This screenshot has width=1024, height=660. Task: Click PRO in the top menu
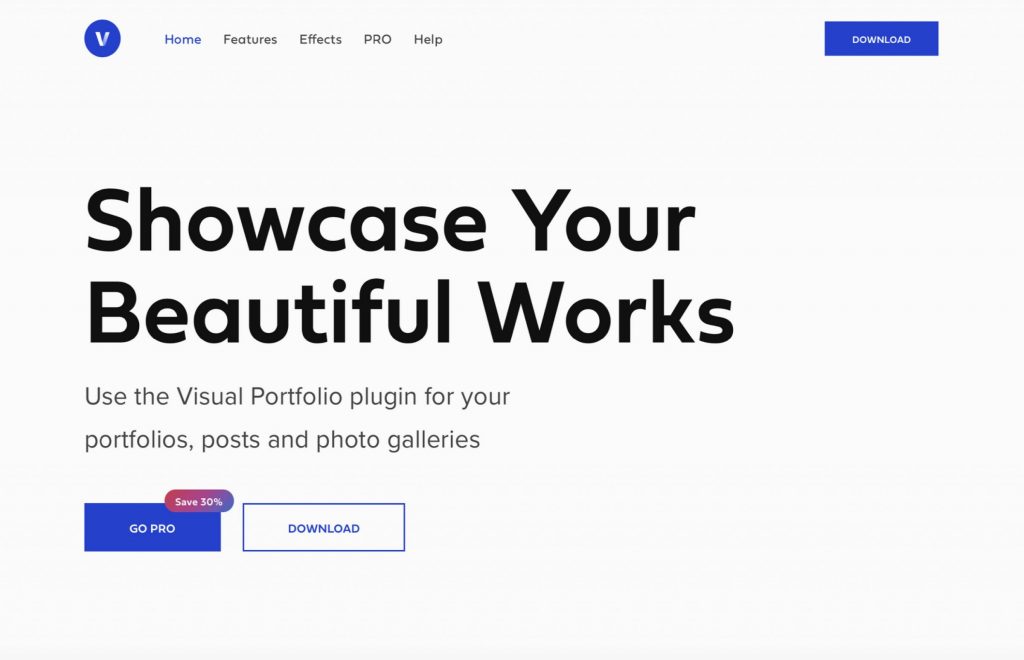tap(377, 39)
